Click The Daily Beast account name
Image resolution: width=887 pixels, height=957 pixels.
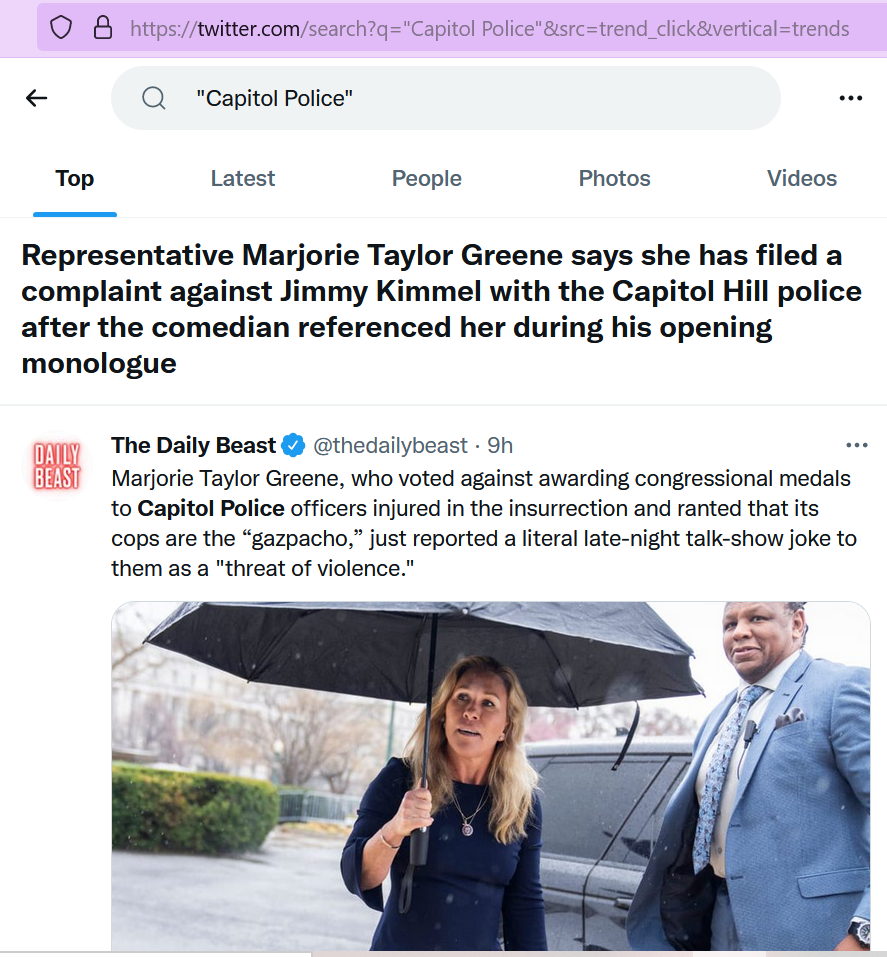tap(193, 446)
